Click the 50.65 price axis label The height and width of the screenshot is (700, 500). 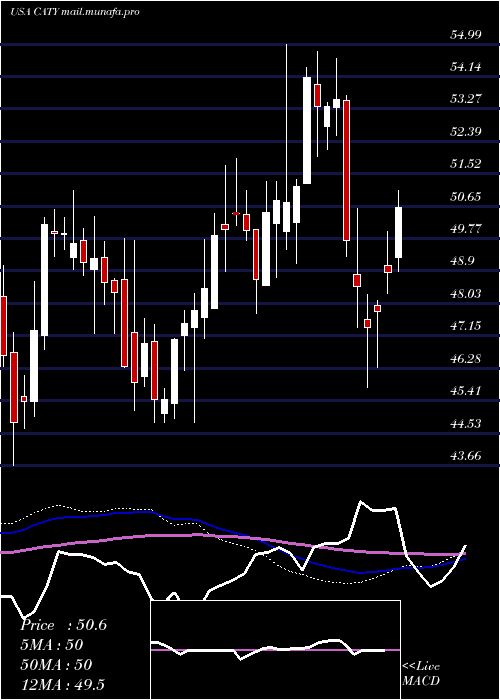point(466,196)
